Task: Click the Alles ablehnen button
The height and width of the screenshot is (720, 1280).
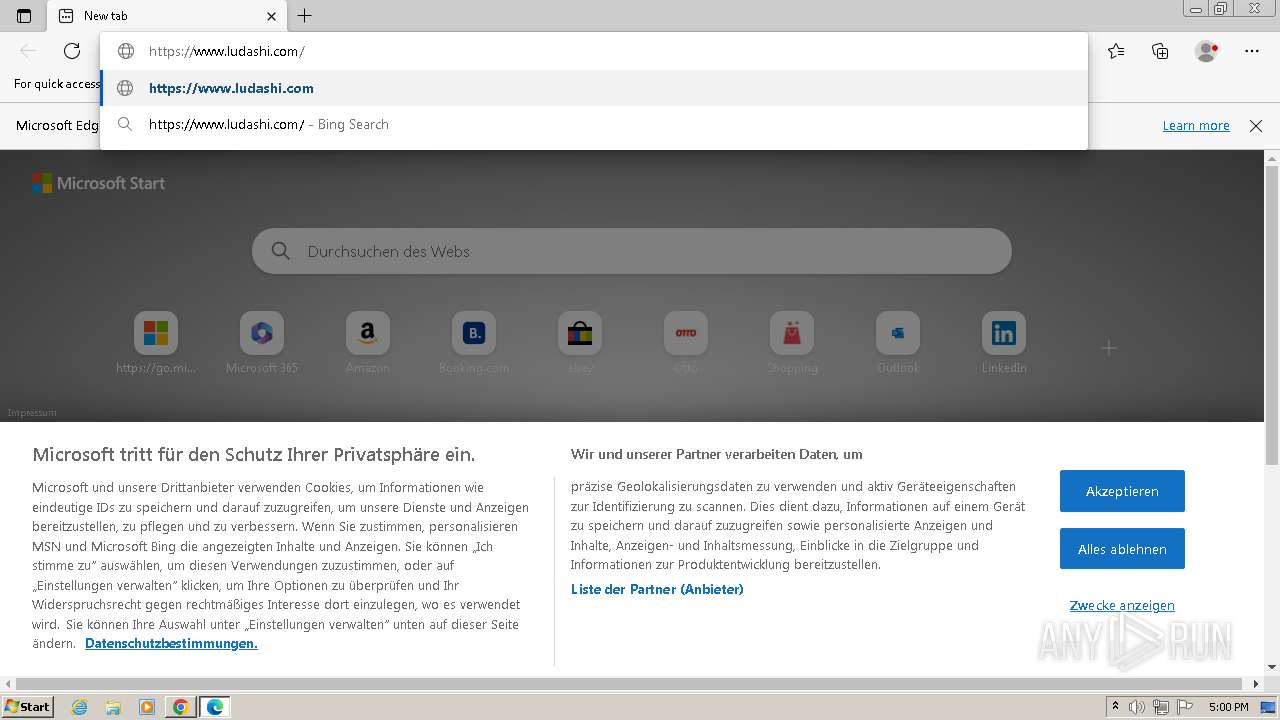Action: tap(1122, 549)
